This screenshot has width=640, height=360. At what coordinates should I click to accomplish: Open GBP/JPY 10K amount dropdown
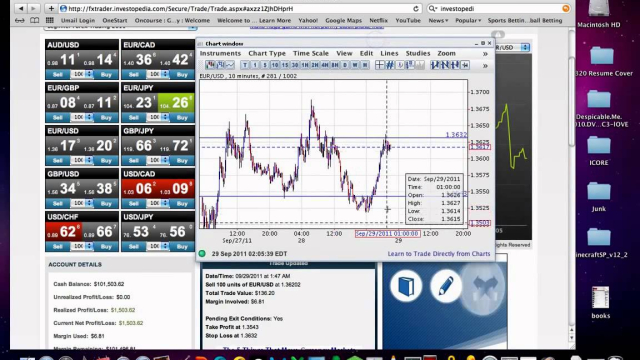point(158,160)
